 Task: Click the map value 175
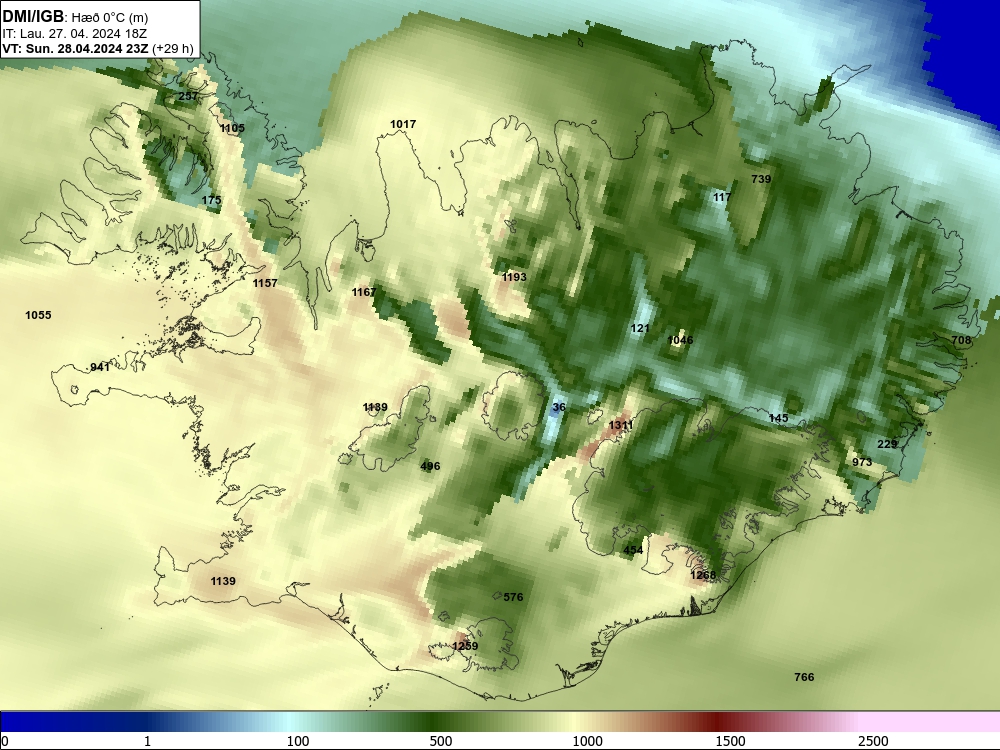point(211,200)
